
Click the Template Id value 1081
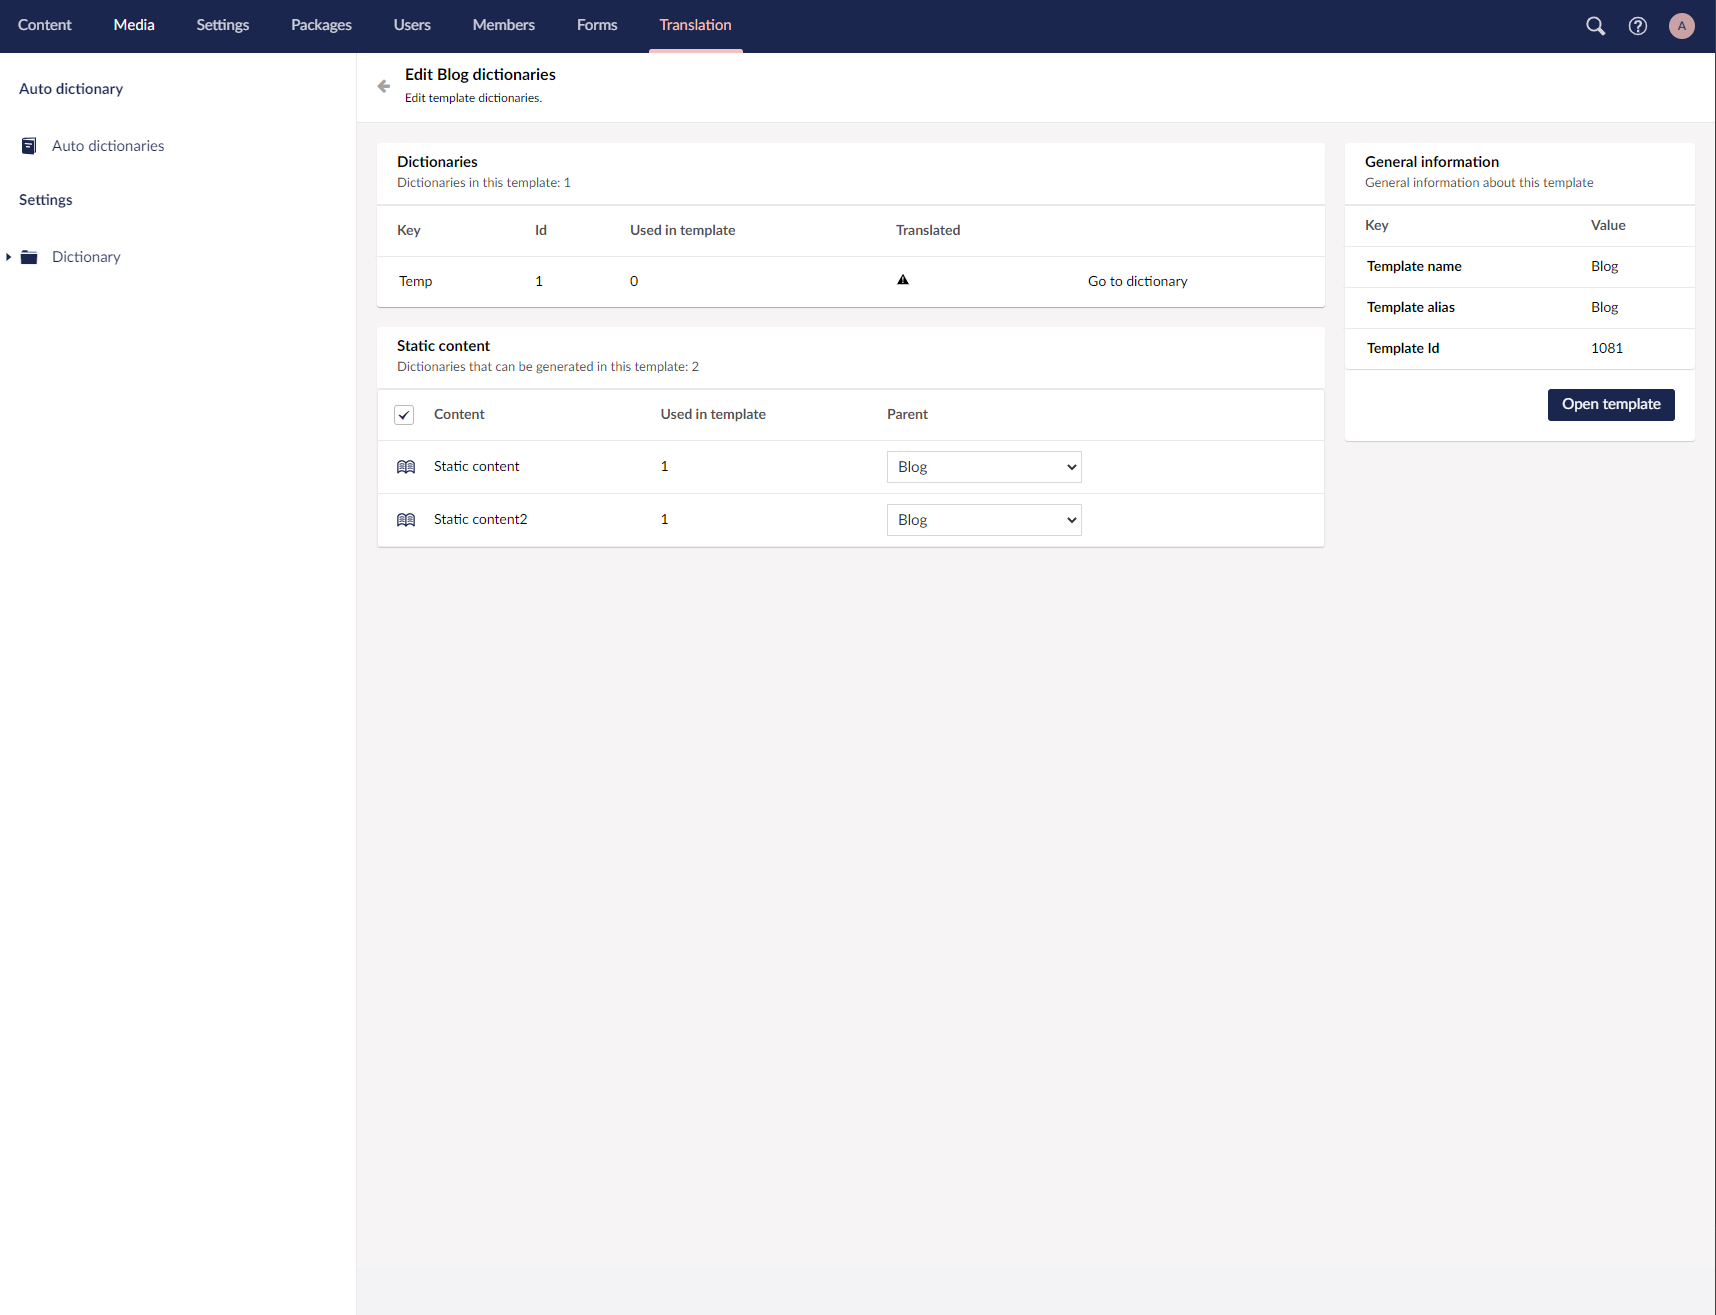[1607, 348]
